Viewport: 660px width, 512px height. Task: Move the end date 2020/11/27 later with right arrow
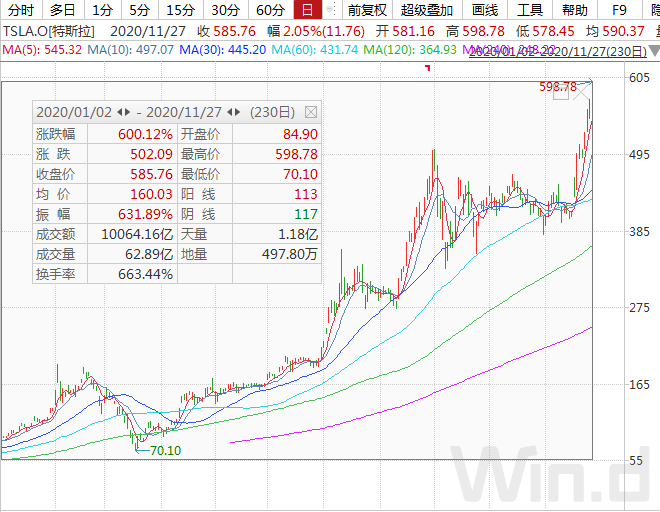click(x=238, y=112)
